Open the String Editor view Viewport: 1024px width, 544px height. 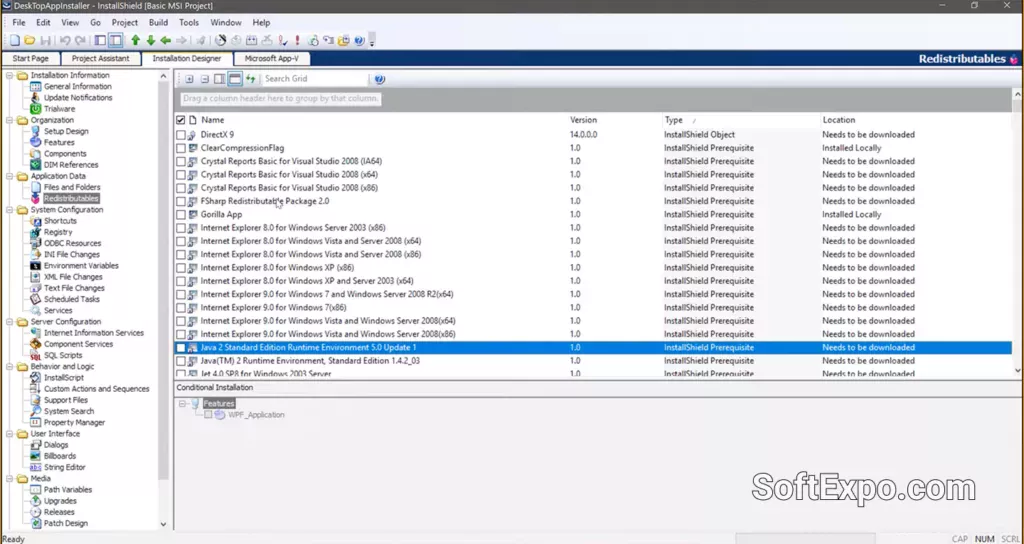click(64, 468)
